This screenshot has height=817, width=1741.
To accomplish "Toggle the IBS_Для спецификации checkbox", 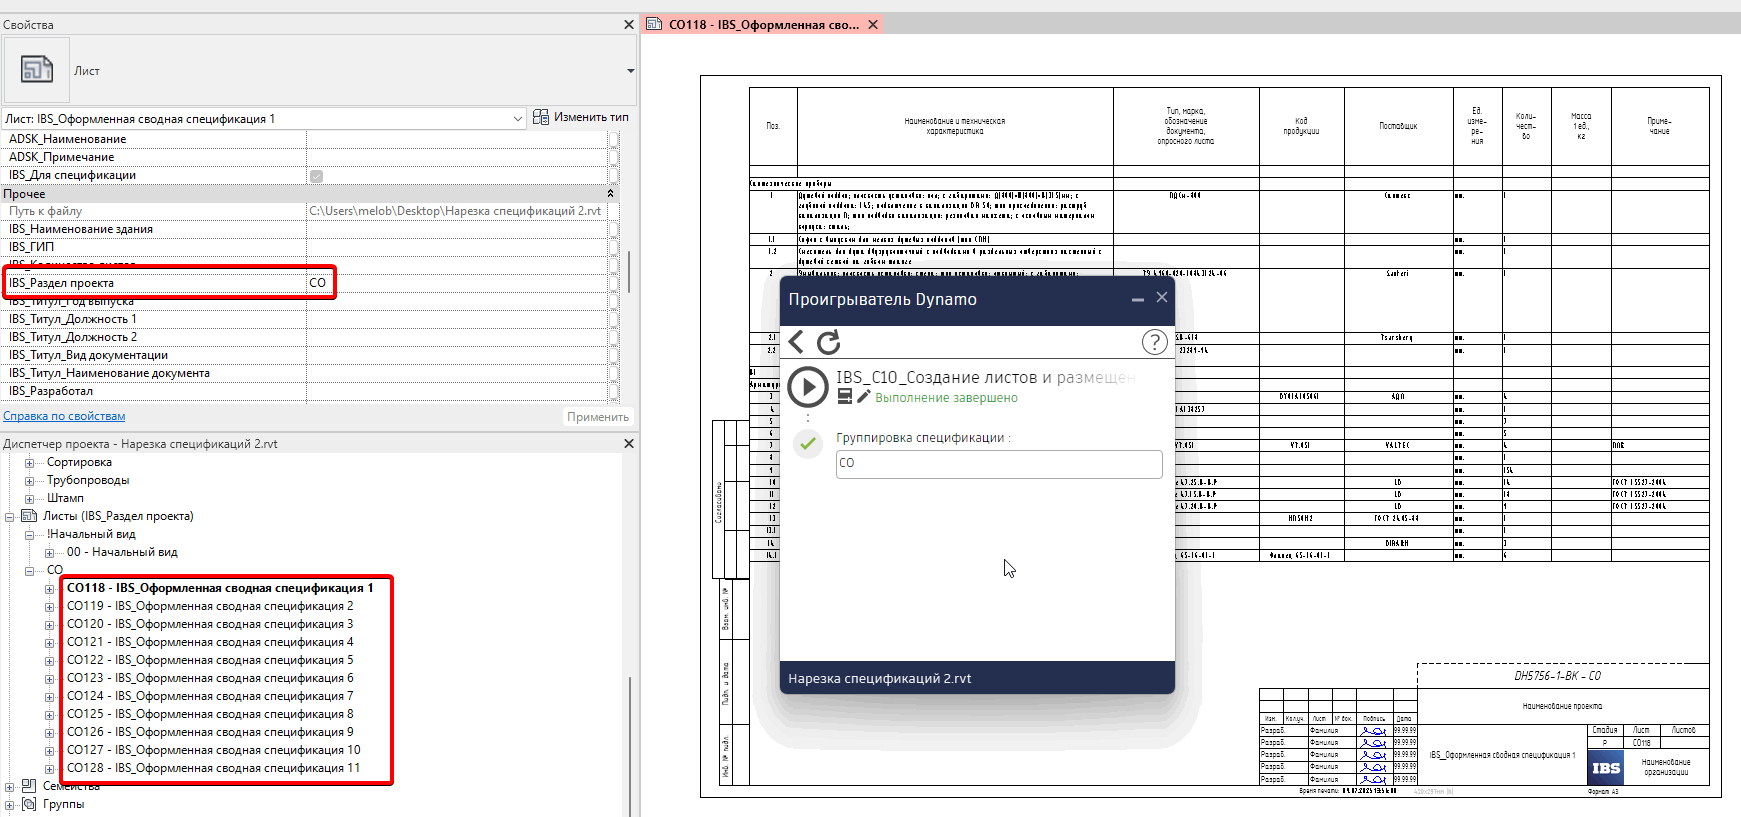I will pos(316,176).
